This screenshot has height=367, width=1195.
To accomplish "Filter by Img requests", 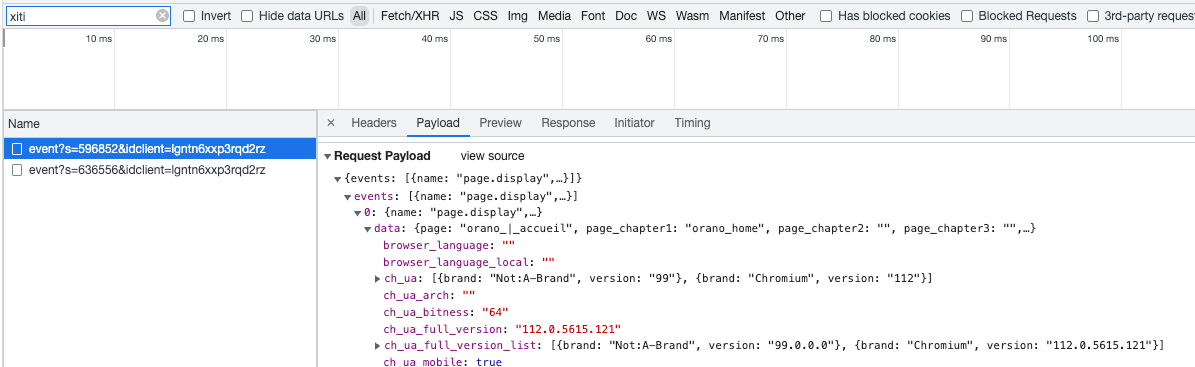I will pyautogui.click(x=517, y=15).
